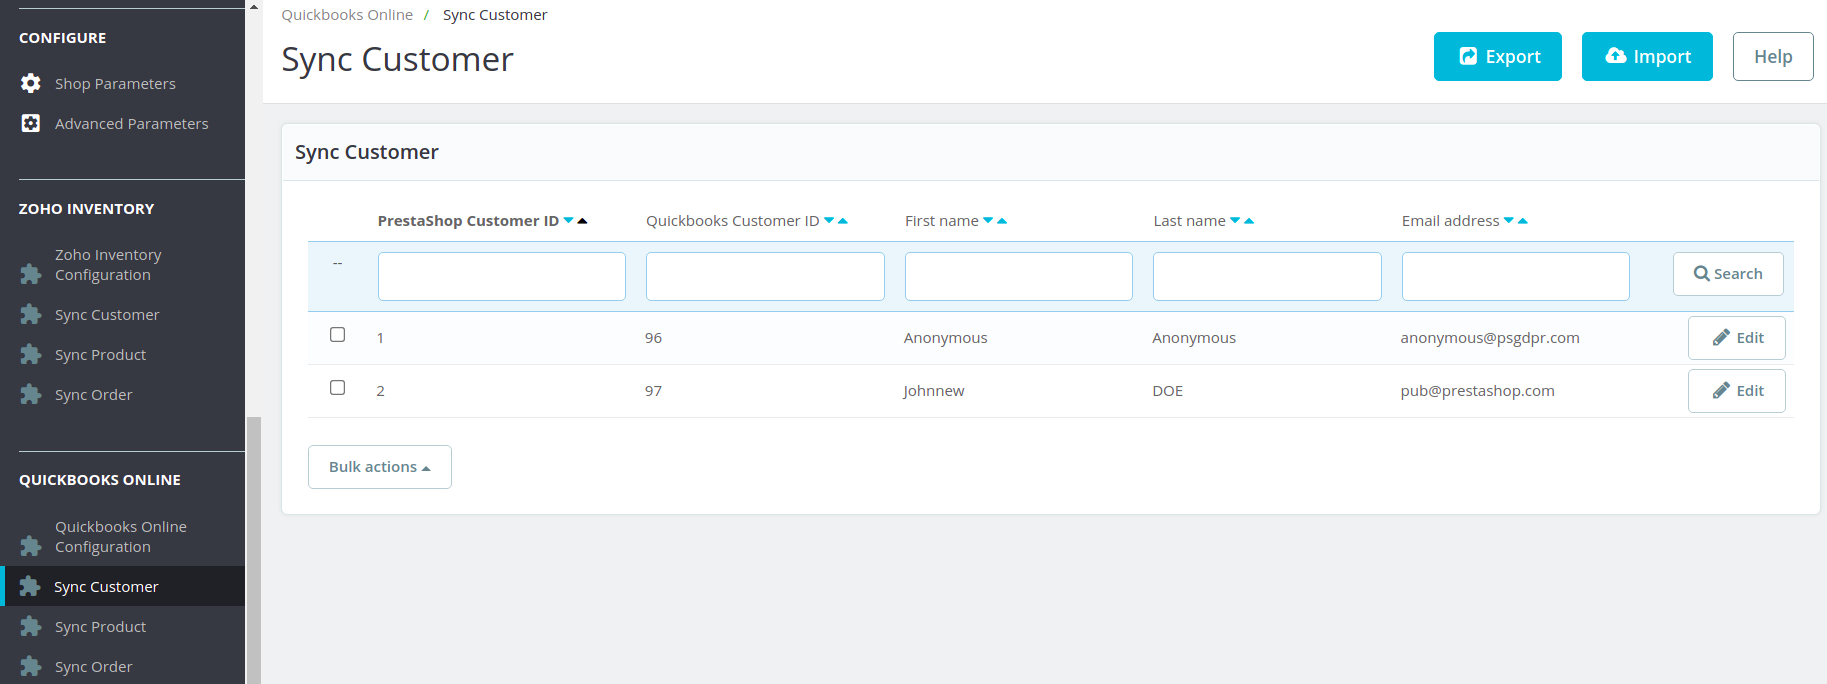The image size is (1827, 684).
Task: Sort PrestaShop Customer ID descending arrow
Action: [569, 221]
